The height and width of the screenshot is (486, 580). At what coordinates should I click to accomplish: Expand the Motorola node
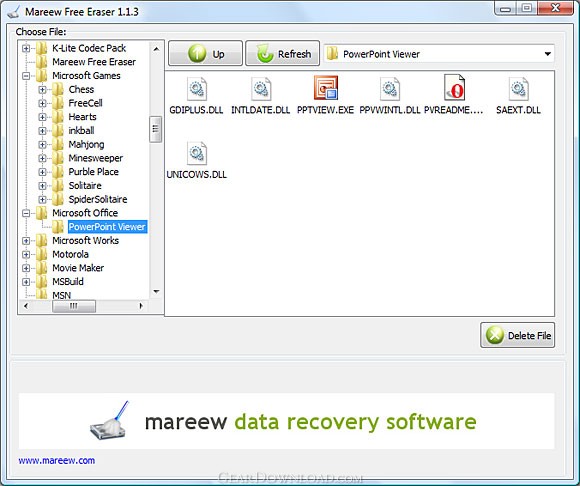[x=26, y=254]
